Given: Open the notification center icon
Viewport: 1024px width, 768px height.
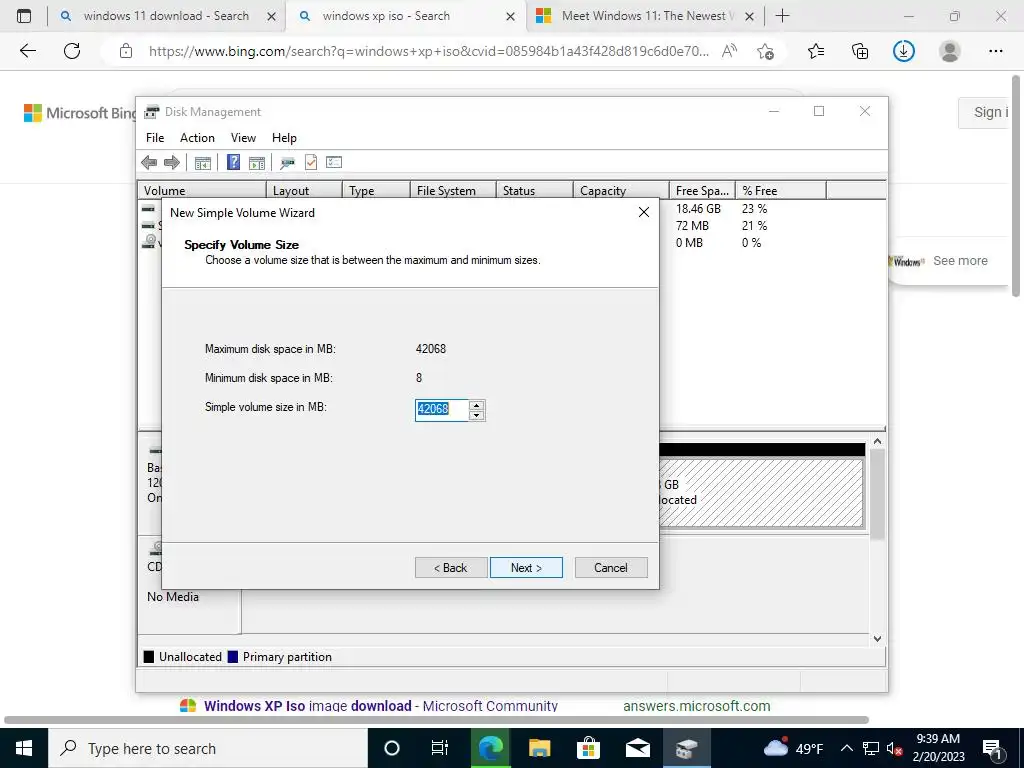Looking at the screenshot, I should point(992,749).
